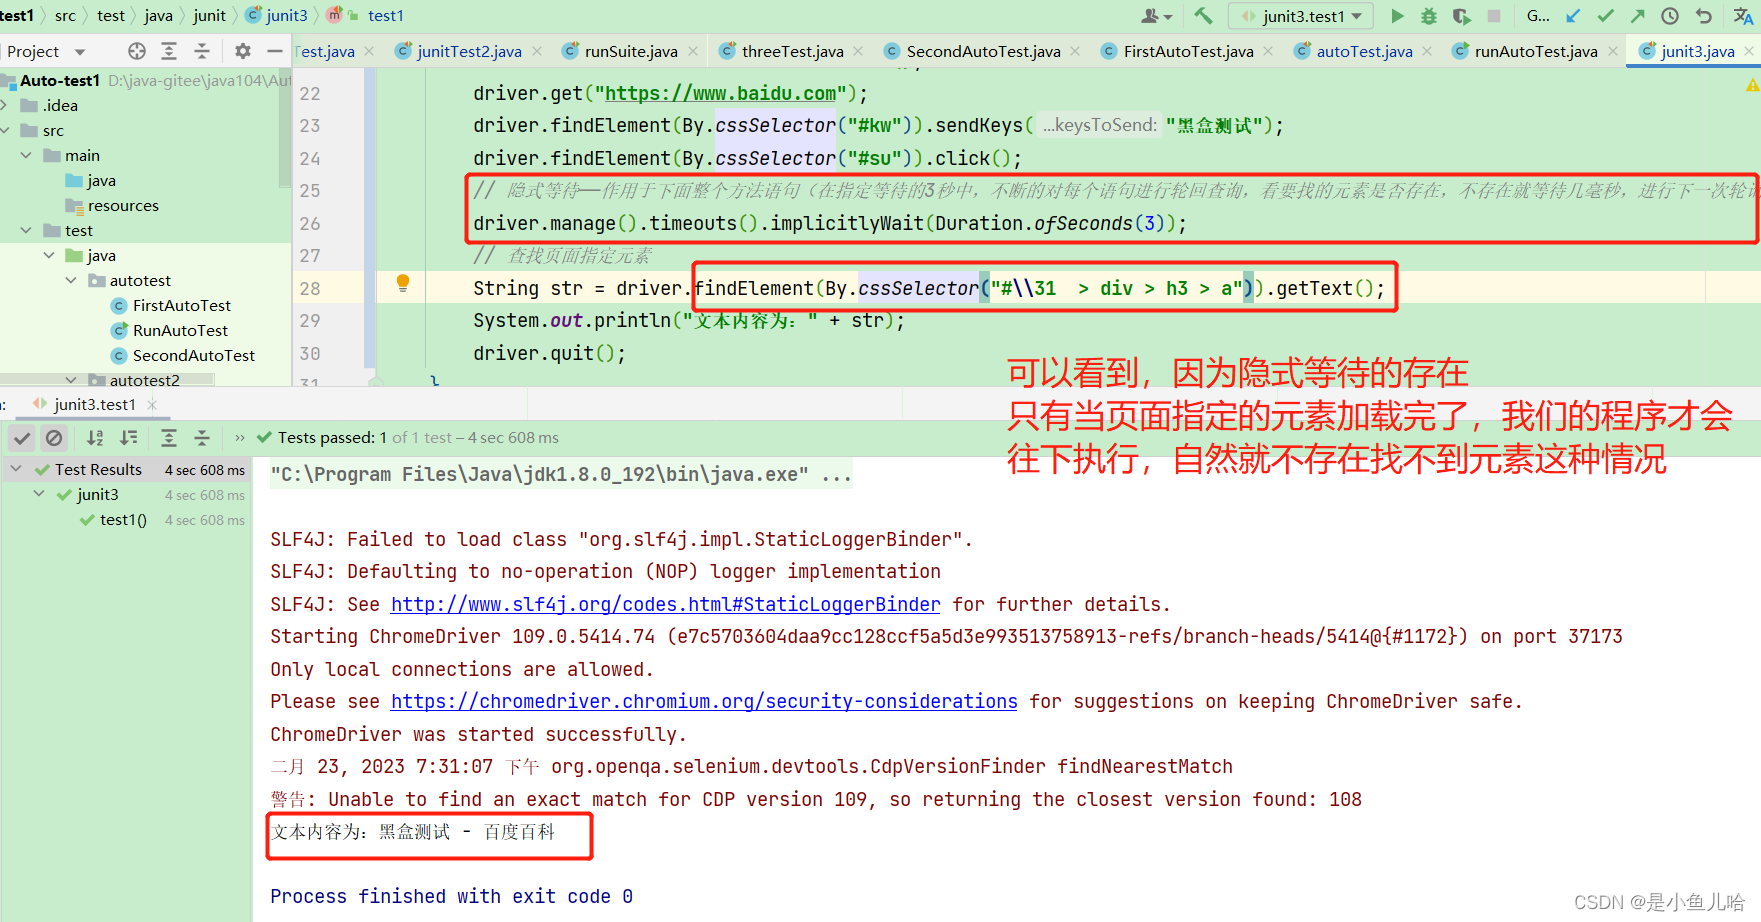
Task: Click the lightbulb intention icon on line 28
Action: [403, 283]
